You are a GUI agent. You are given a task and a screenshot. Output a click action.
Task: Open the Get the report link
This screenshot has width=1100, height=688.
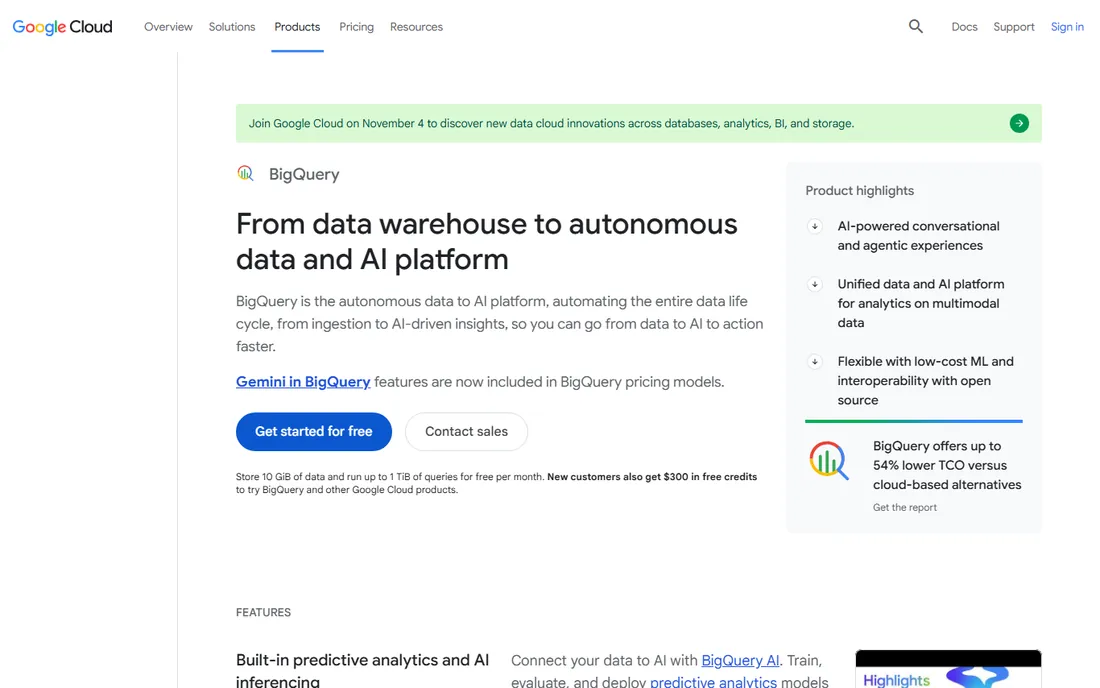(x=904, y=507)
